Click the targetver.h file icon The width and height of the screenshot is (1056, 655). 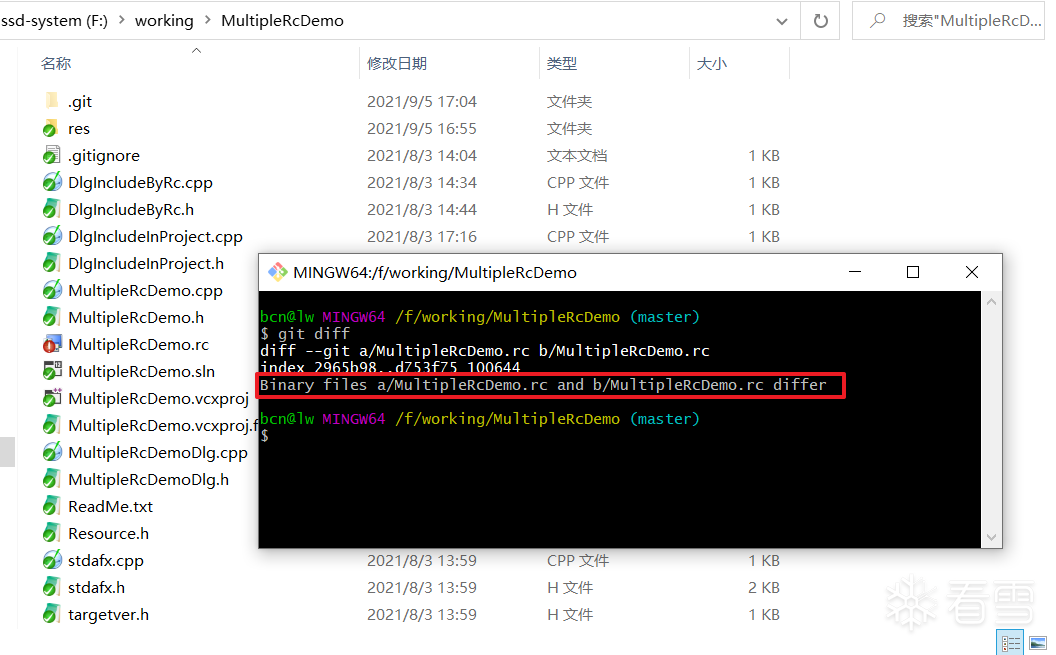(52, 614)
